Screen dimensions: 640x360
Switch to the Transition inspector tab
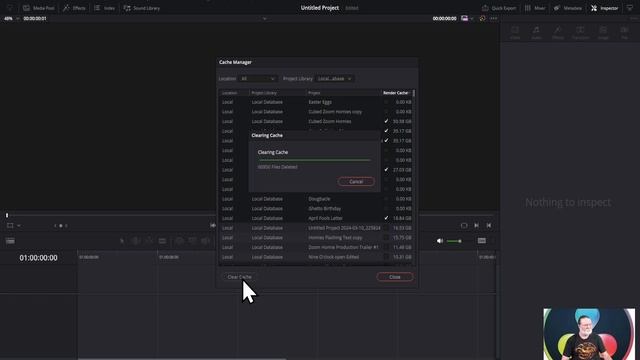(580, 33)
